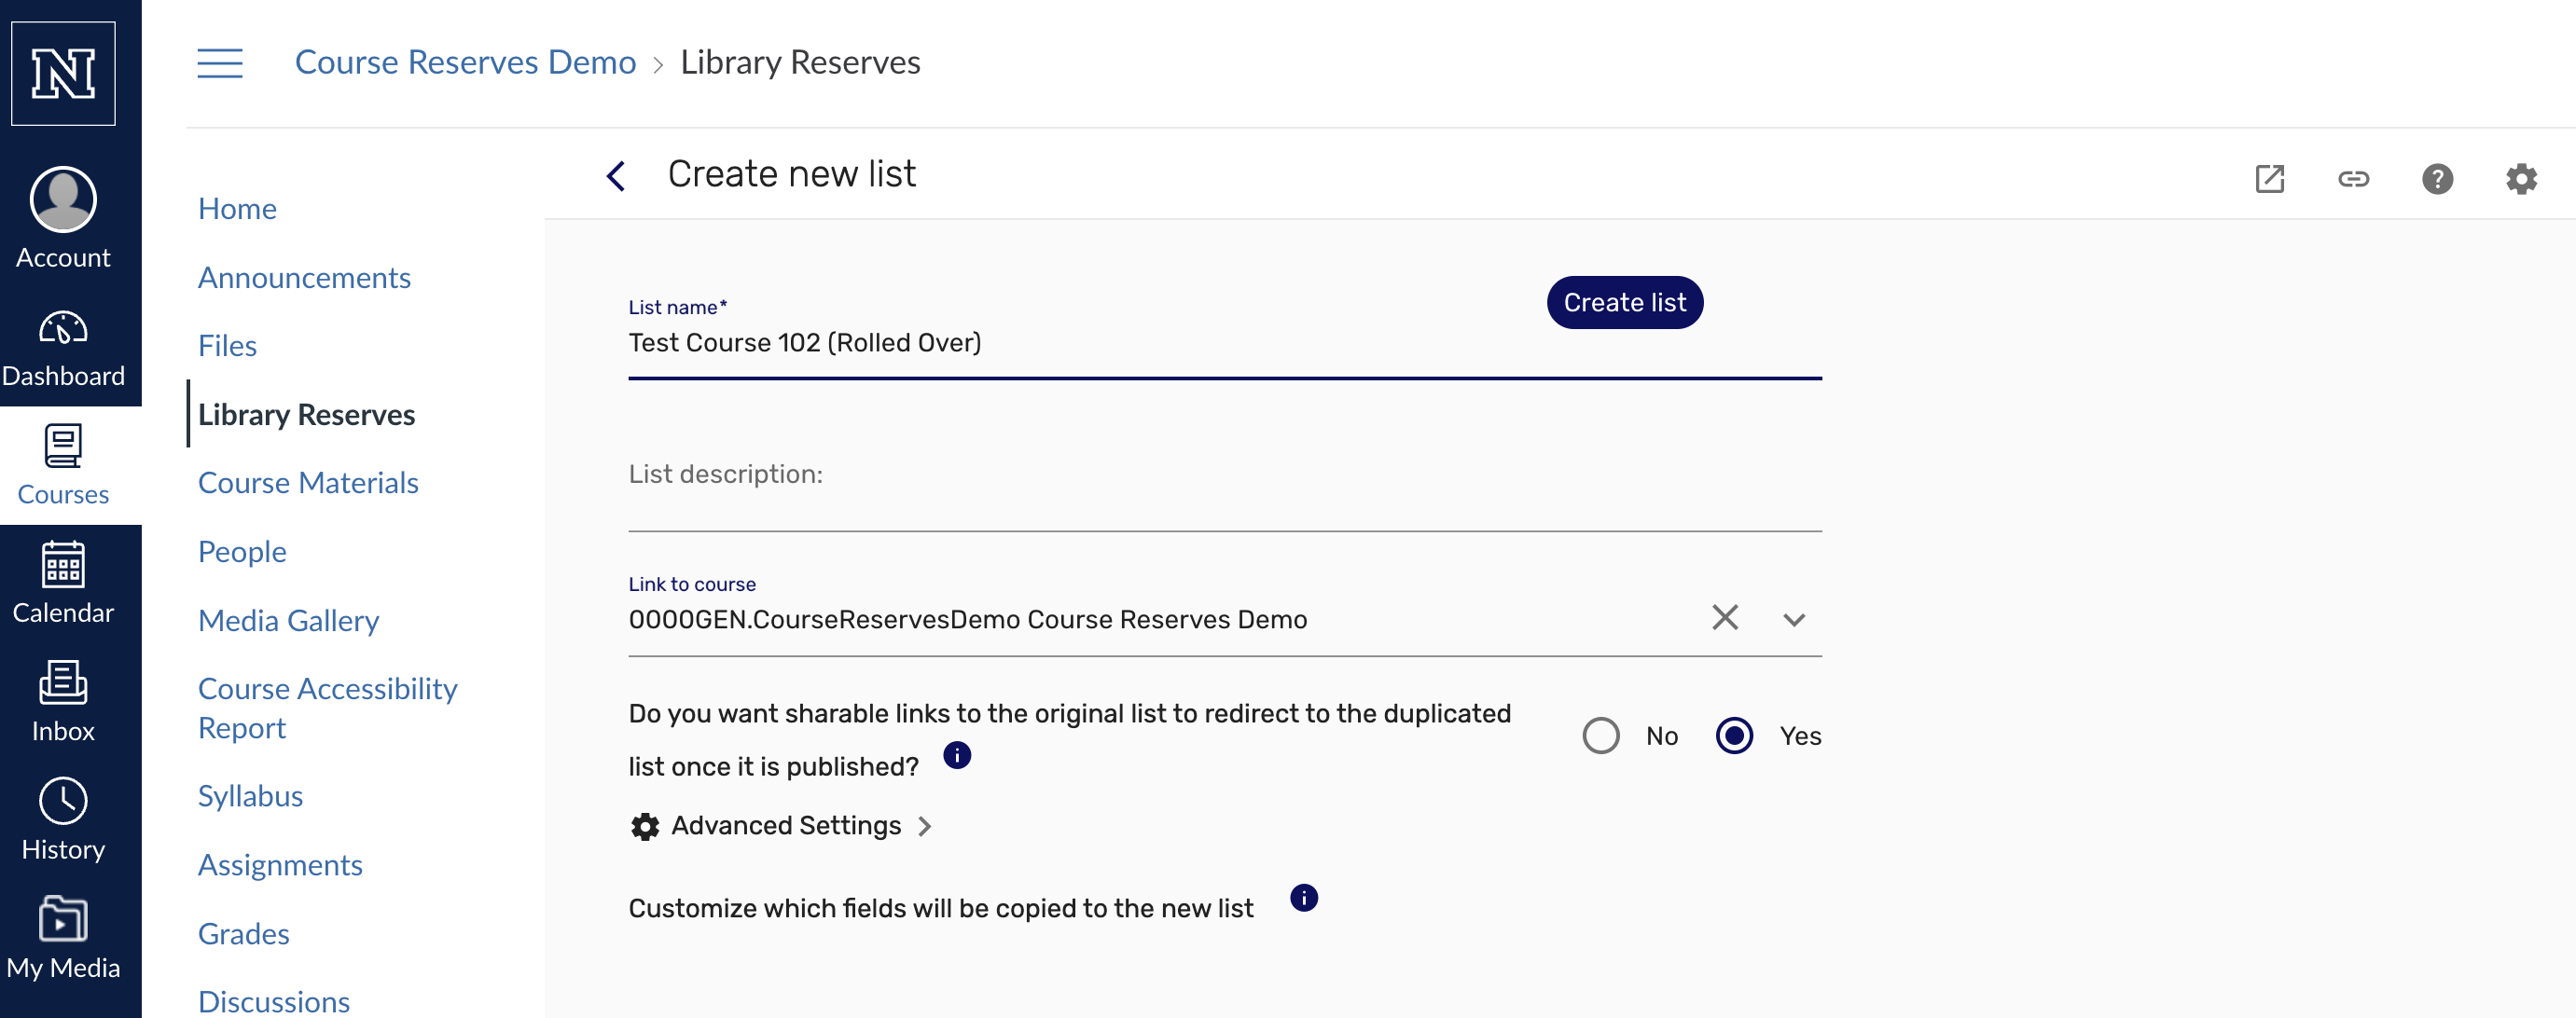This screenshot has height=1018, width=2576.
Task: Open Discussions
Action: [273, 1001]
